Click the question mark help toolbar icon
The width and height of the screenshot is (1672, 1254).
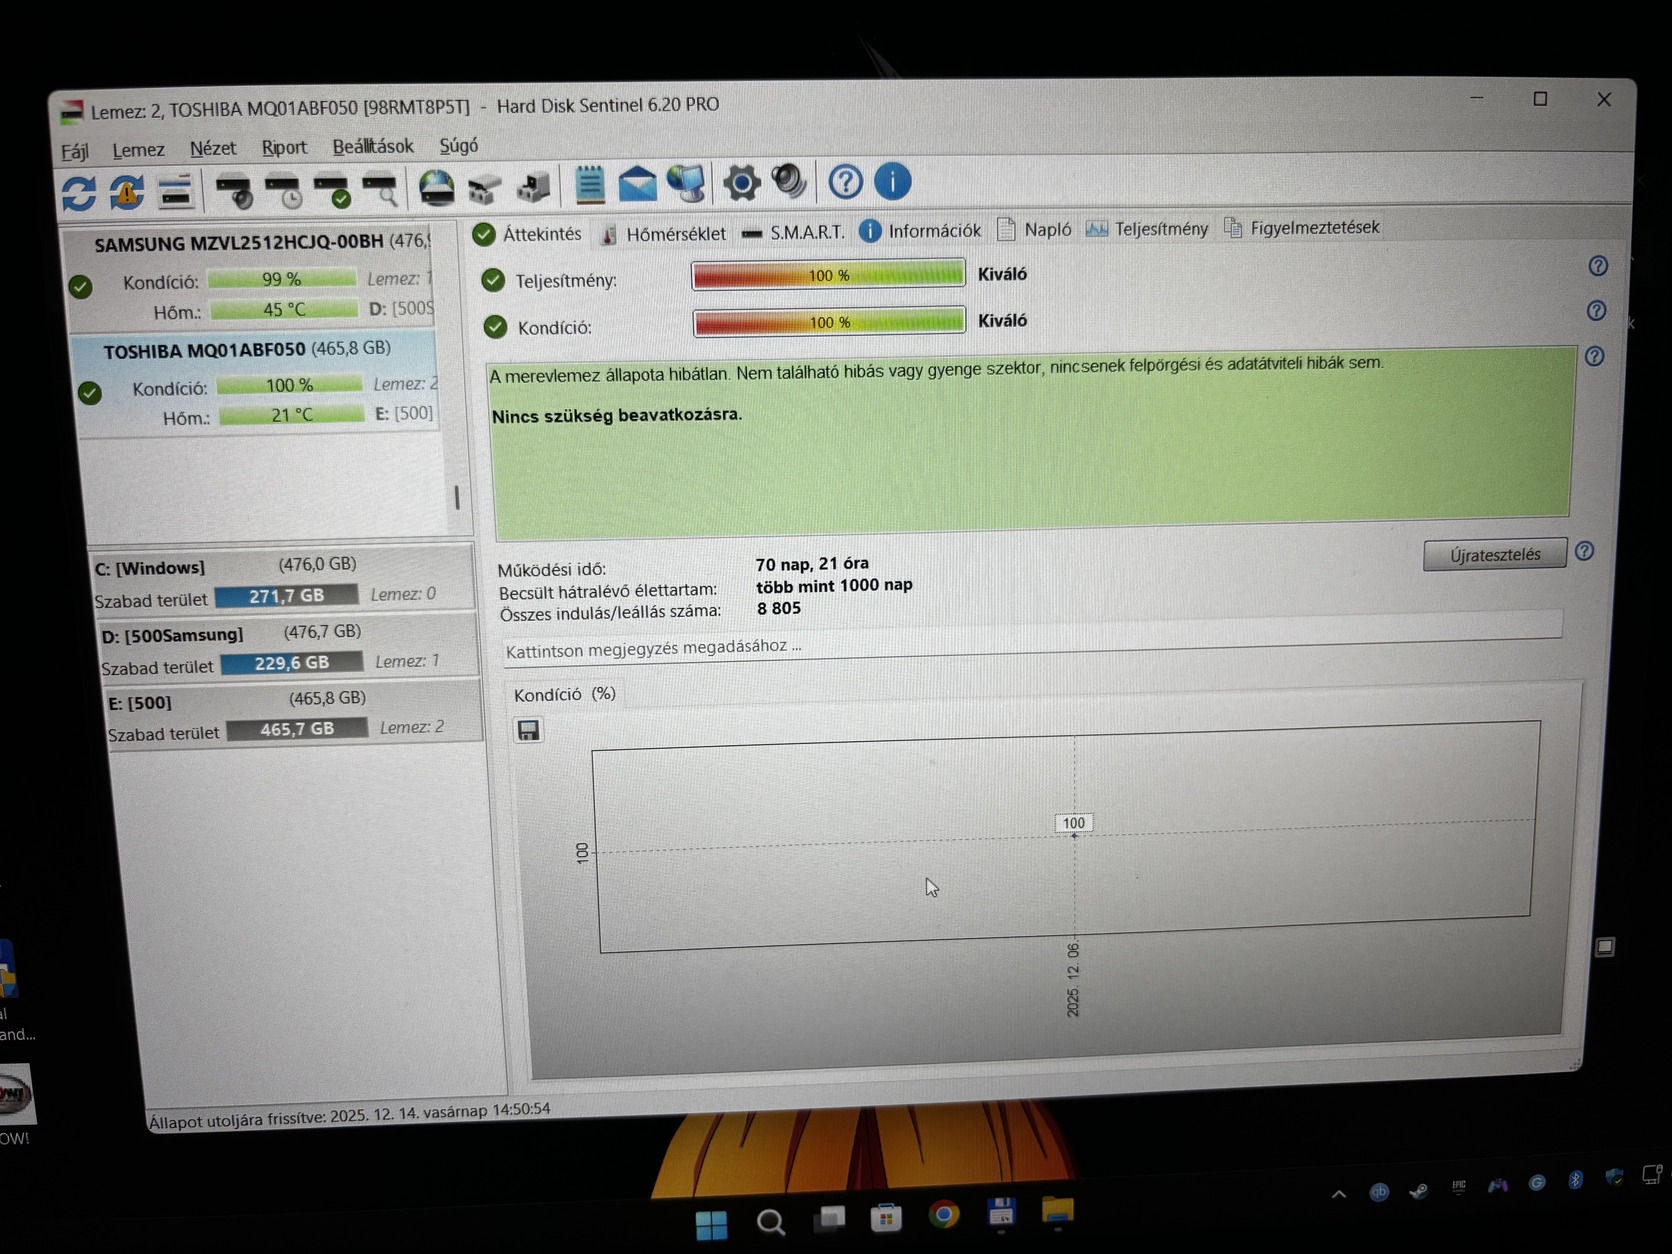(x=845, y=181)
